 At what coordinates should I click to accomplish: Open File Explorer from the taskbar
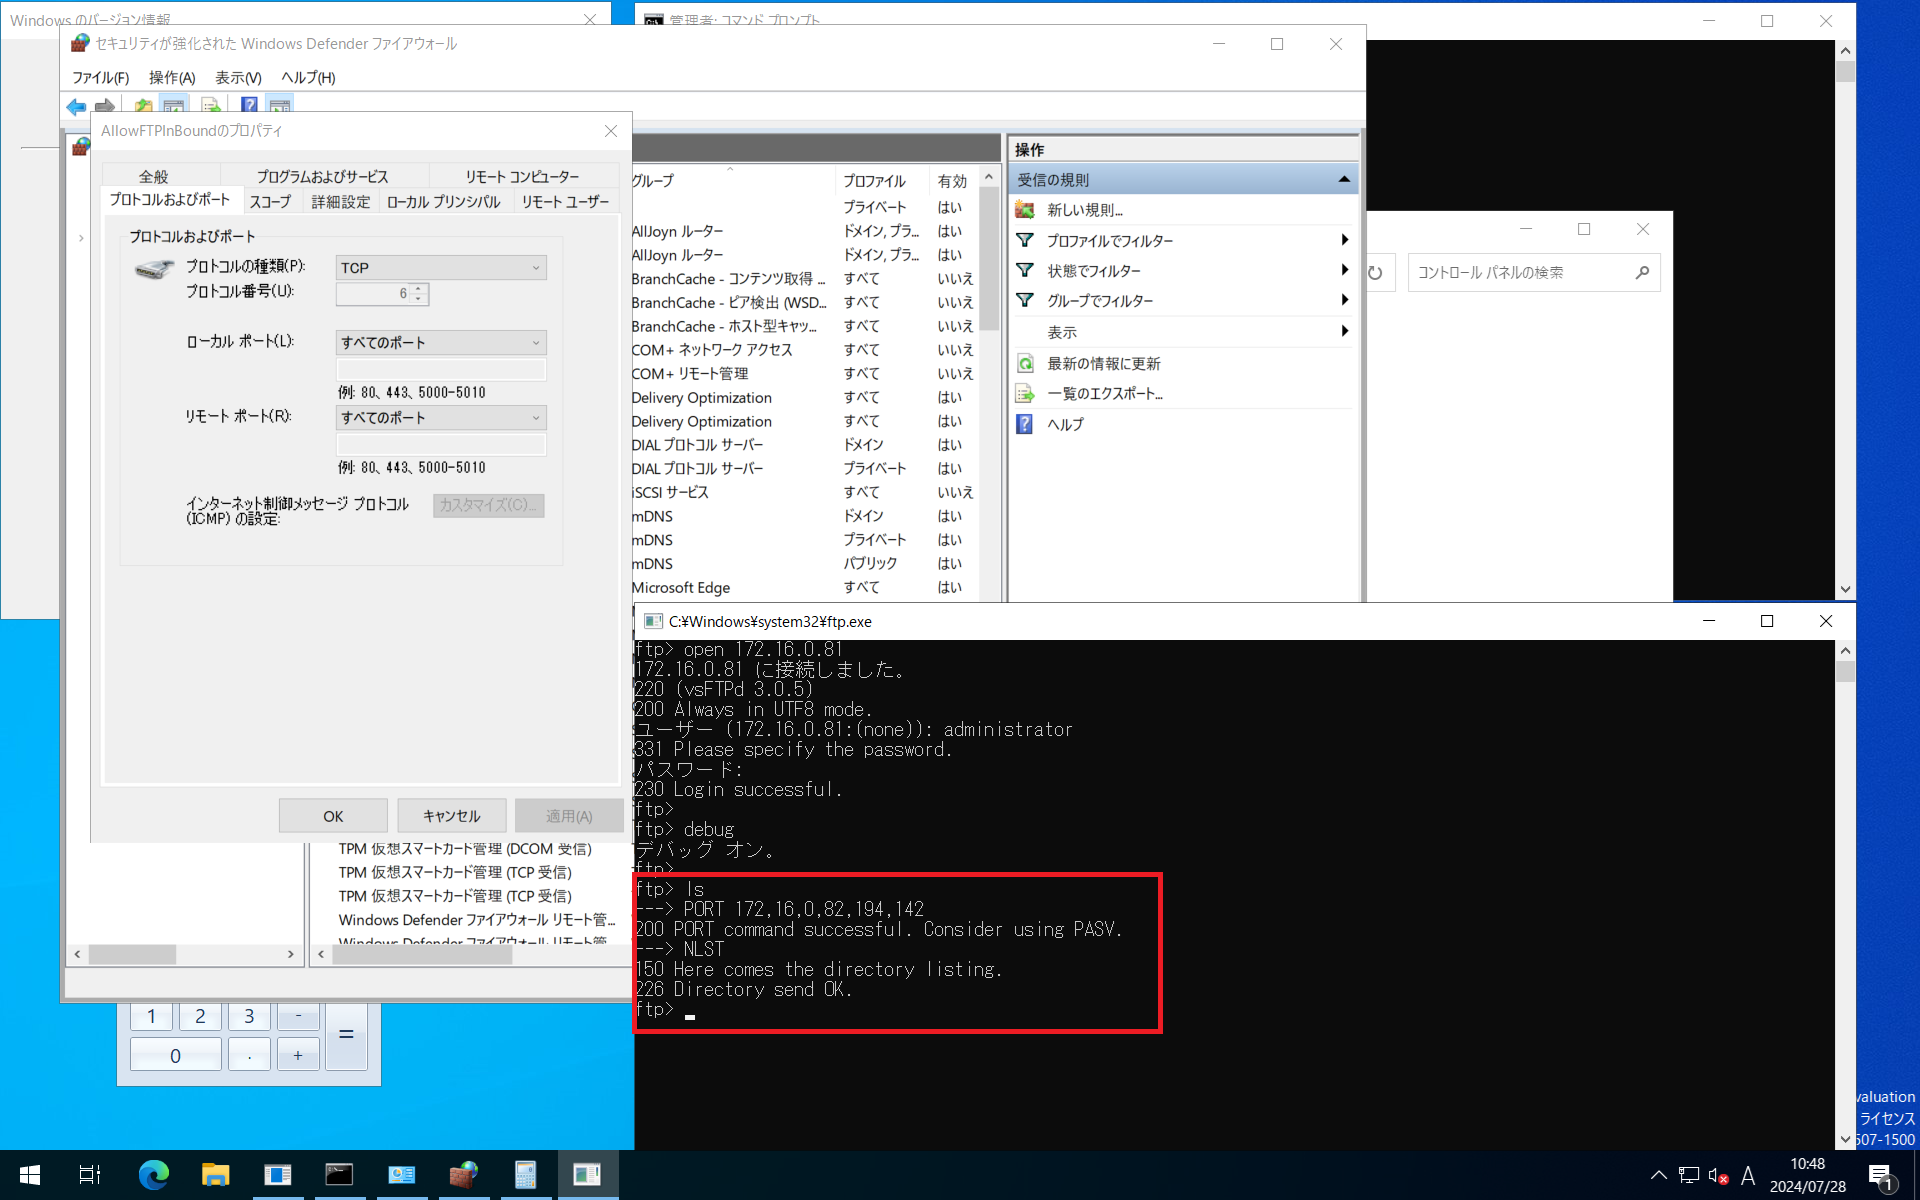tap(215, 1175)
